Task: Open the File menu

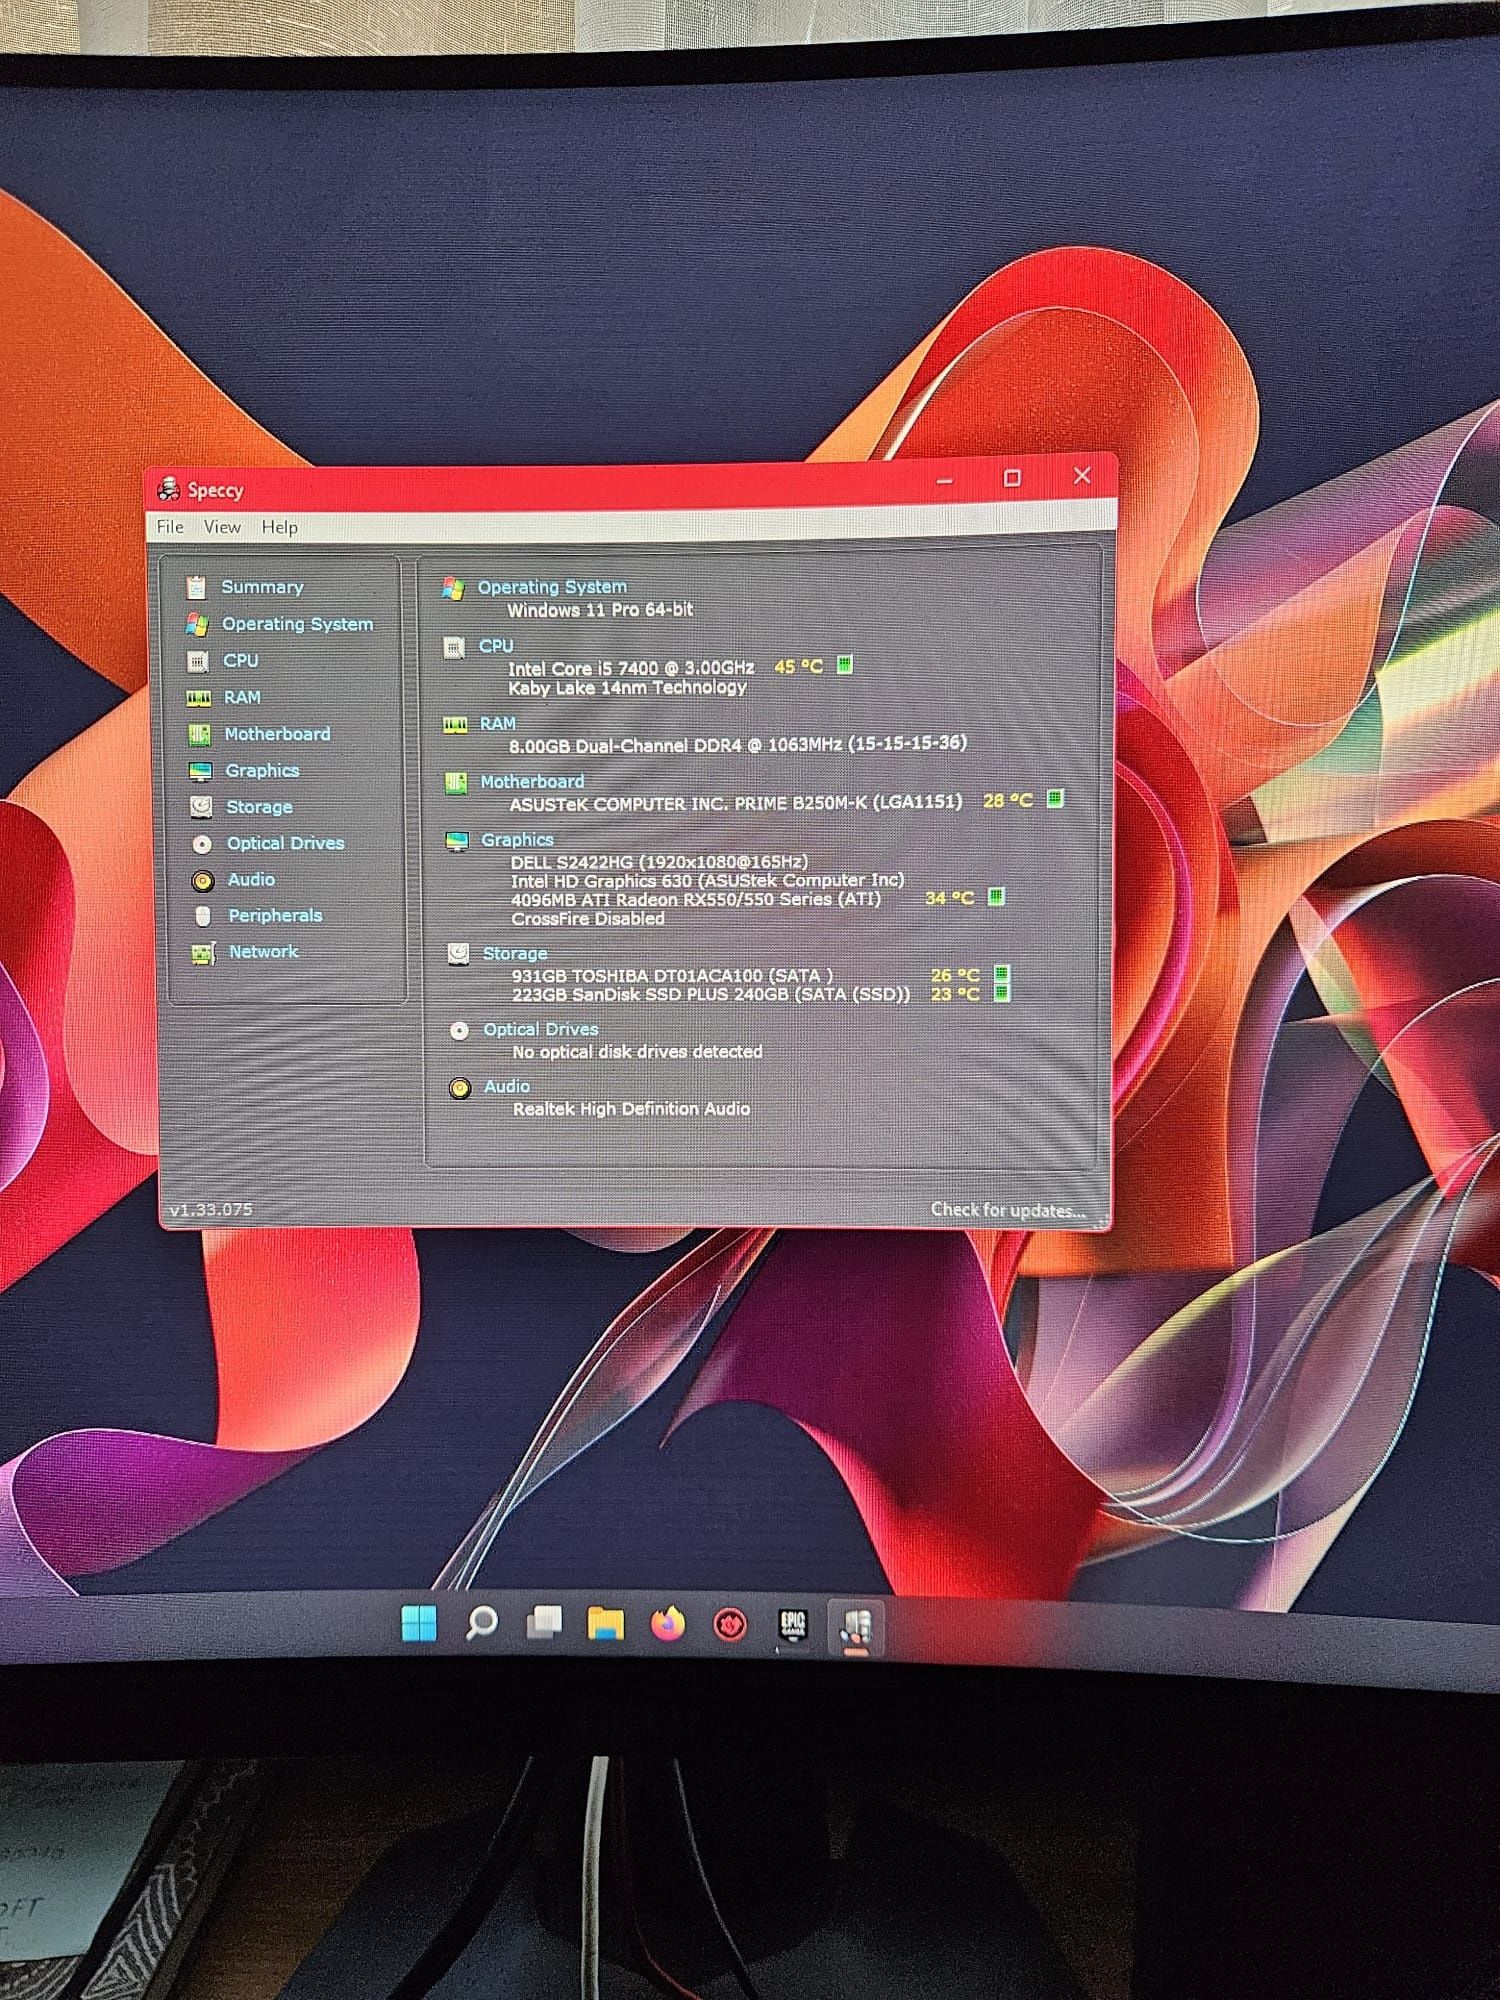Action: point(170,527)
